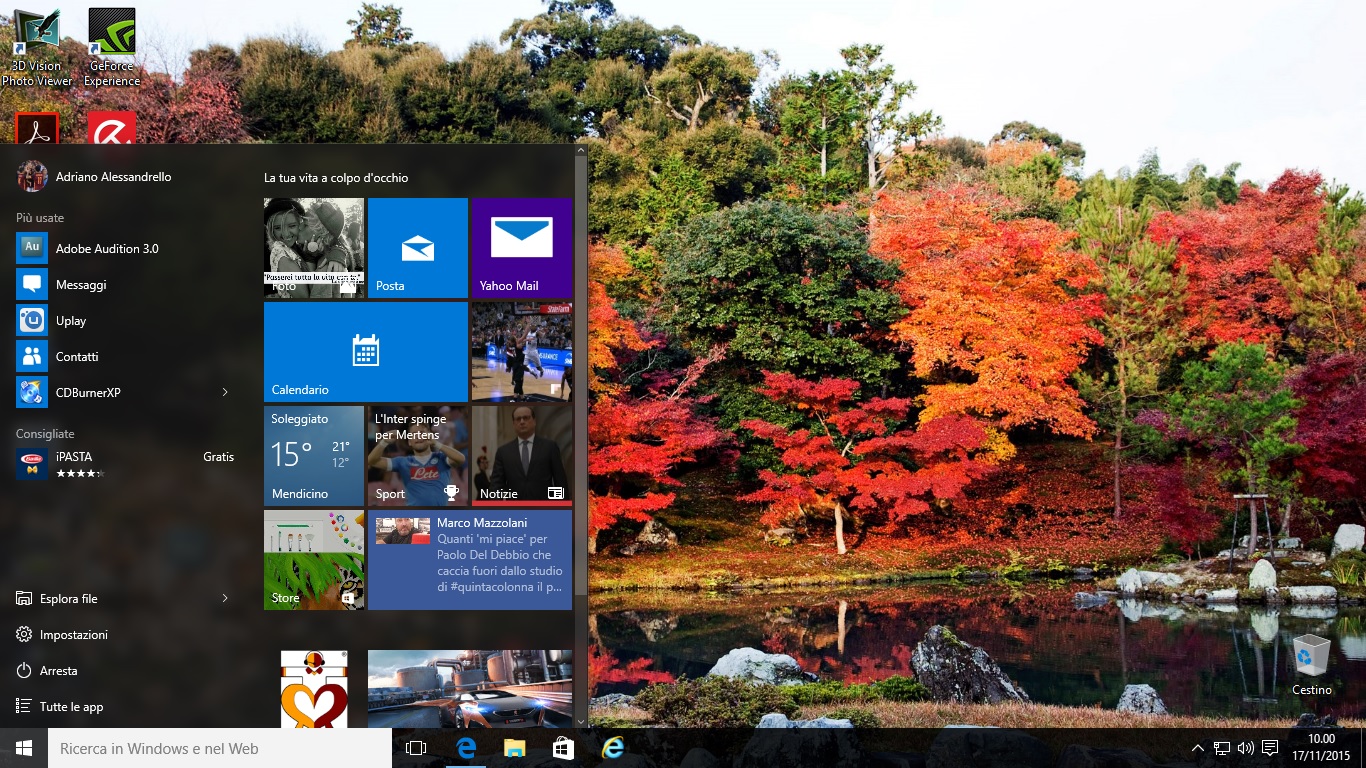Open the heart logo tile
Image resolution: width=1366 pixels, height=768 pixels.
click(314, 689)
